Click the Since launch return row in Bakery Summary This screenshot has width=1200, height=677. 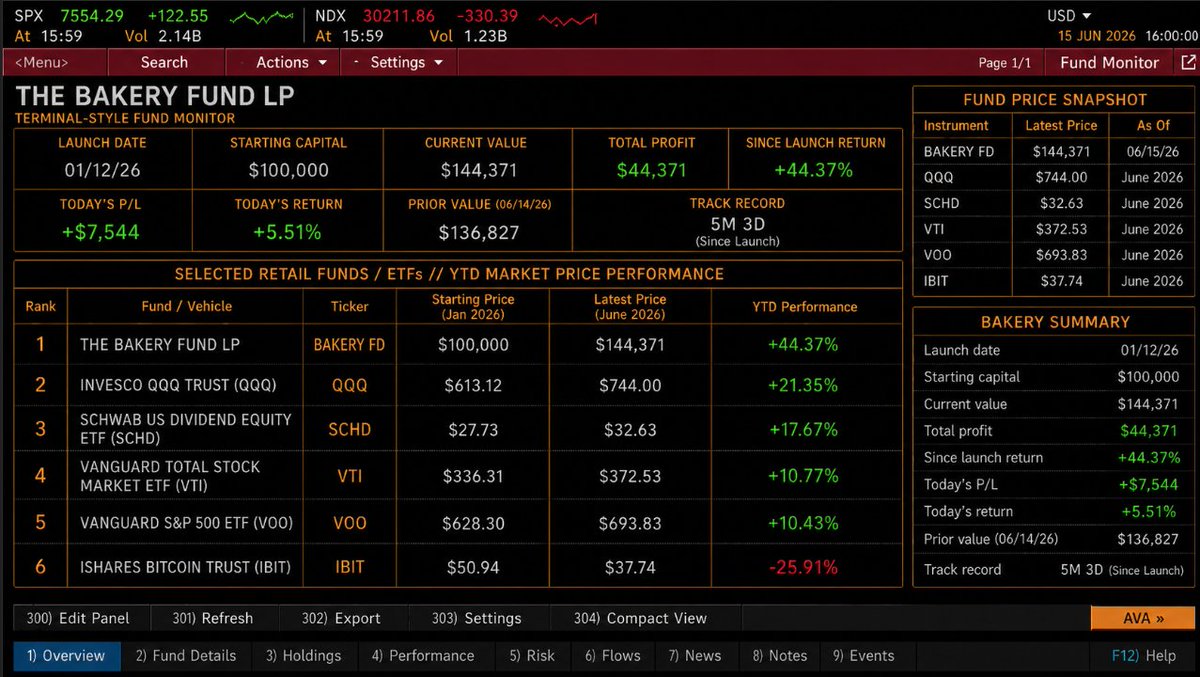tap(1052, 457)
